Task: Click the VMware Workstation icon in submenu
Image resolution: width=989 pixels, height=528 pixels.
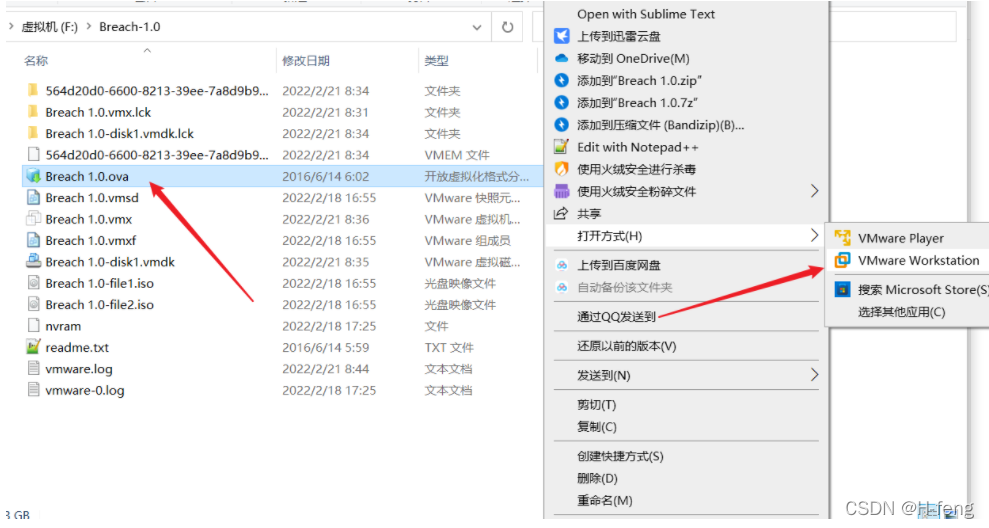Action: pyautogui.click(x=843, y=260)
